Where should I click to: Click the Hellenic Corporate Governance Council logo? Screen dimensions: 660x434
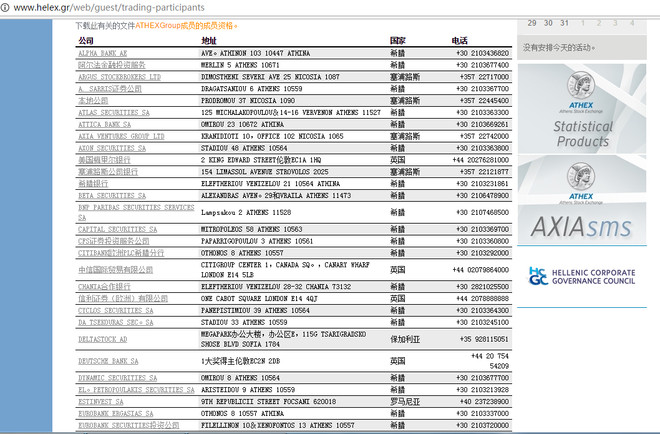pos(582,277)
